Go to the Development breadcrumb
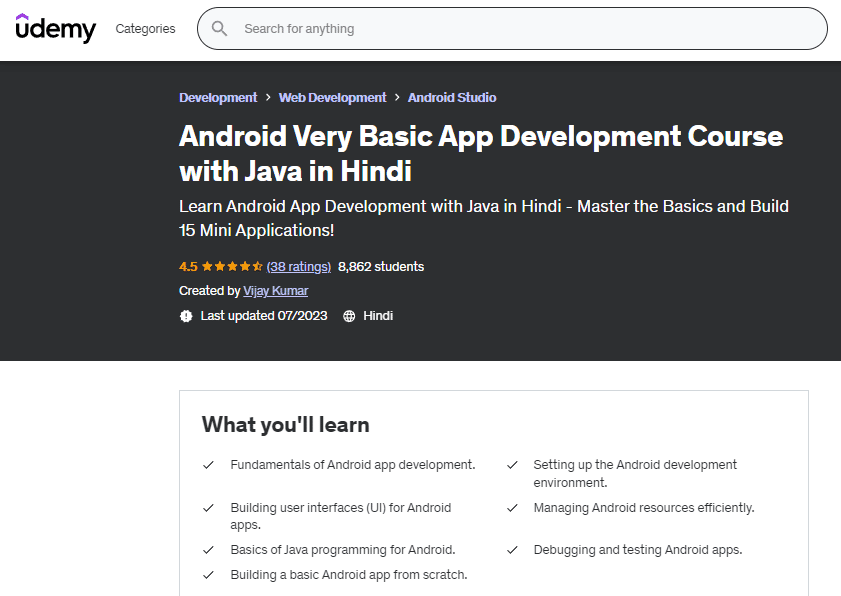The width and height of the screenshot is (841, 596). pyautogui.click(x=218, y=98)
